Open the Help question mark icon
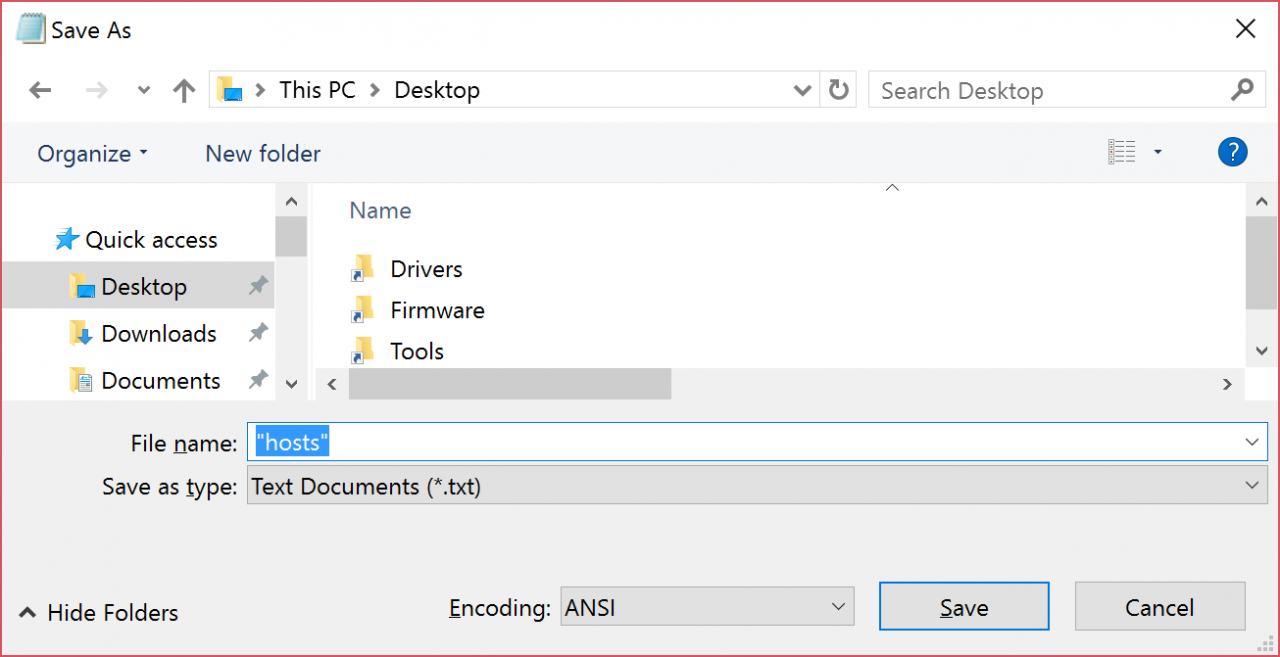Screen dimensions: 1280x657 pos(1232,152)
